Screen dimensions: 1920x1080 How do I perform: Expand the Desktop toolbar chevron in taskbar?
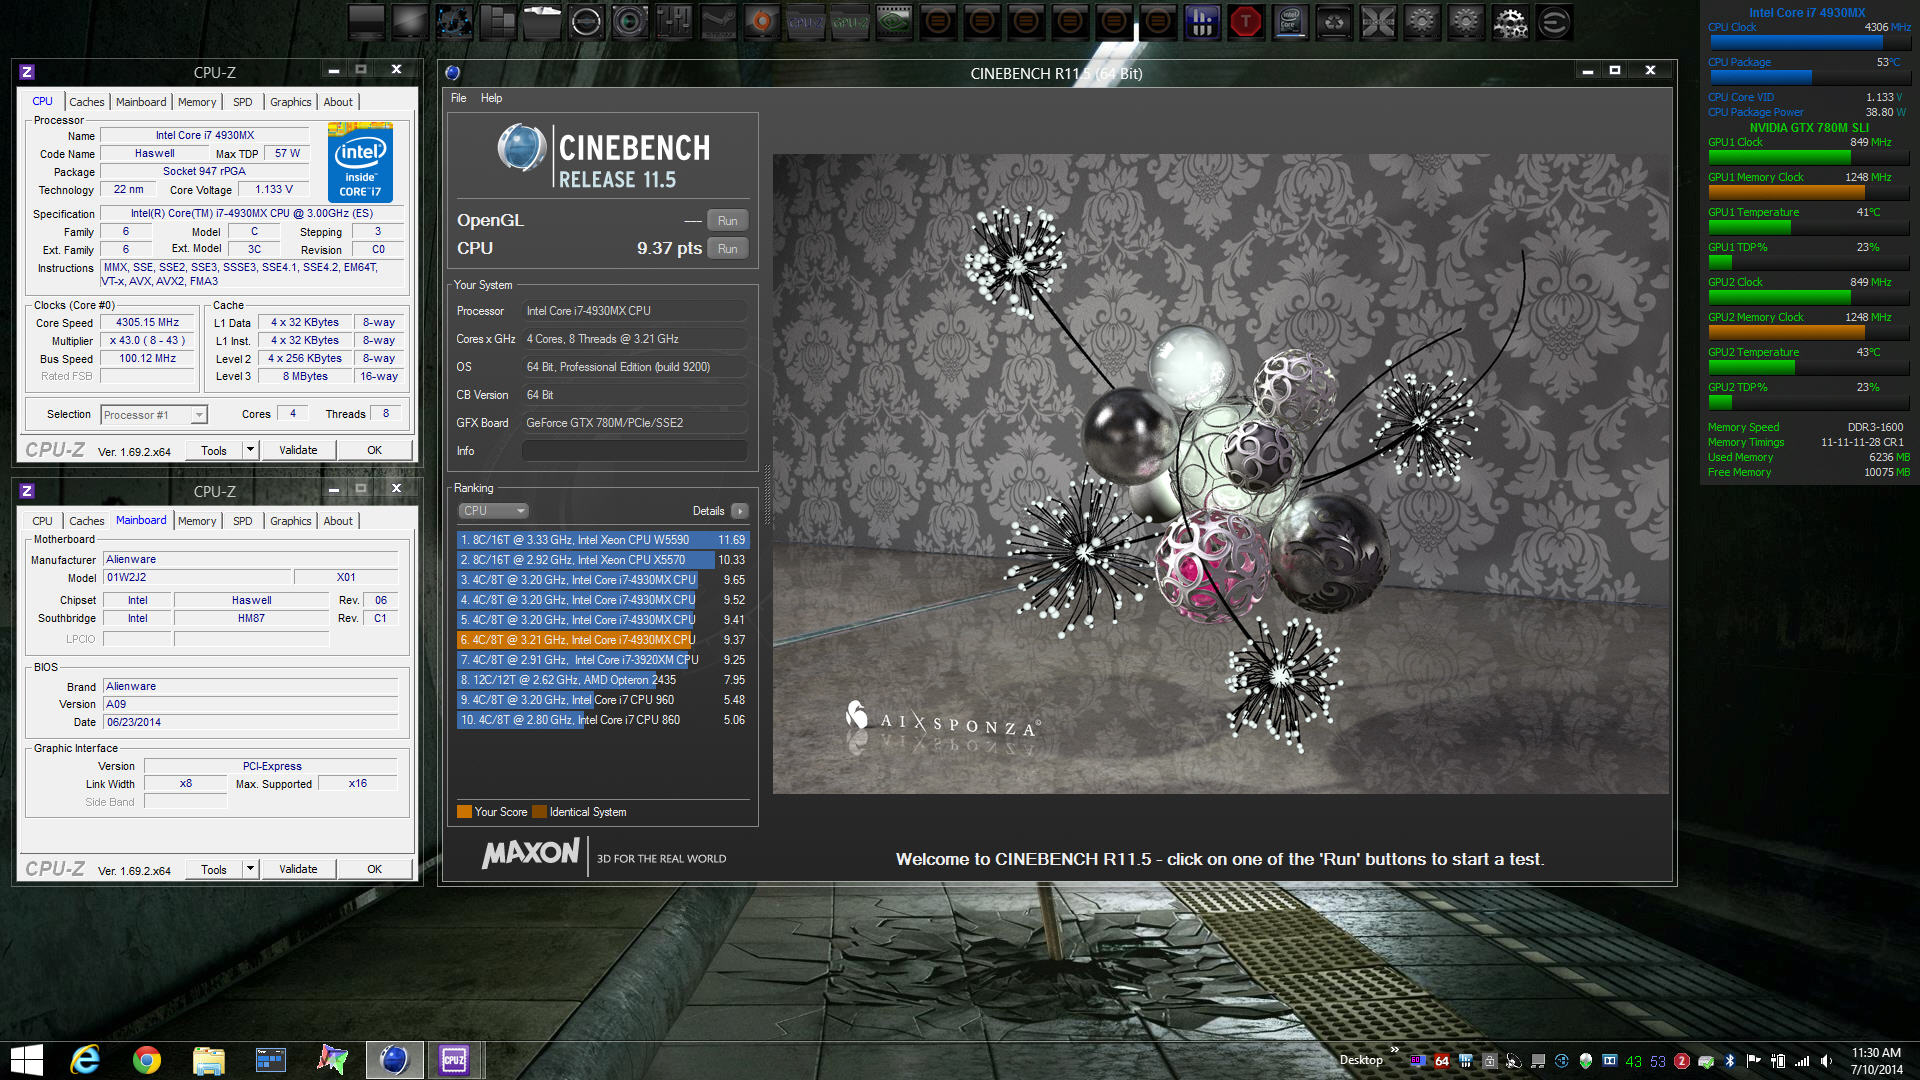(x=1394, y=1050)
